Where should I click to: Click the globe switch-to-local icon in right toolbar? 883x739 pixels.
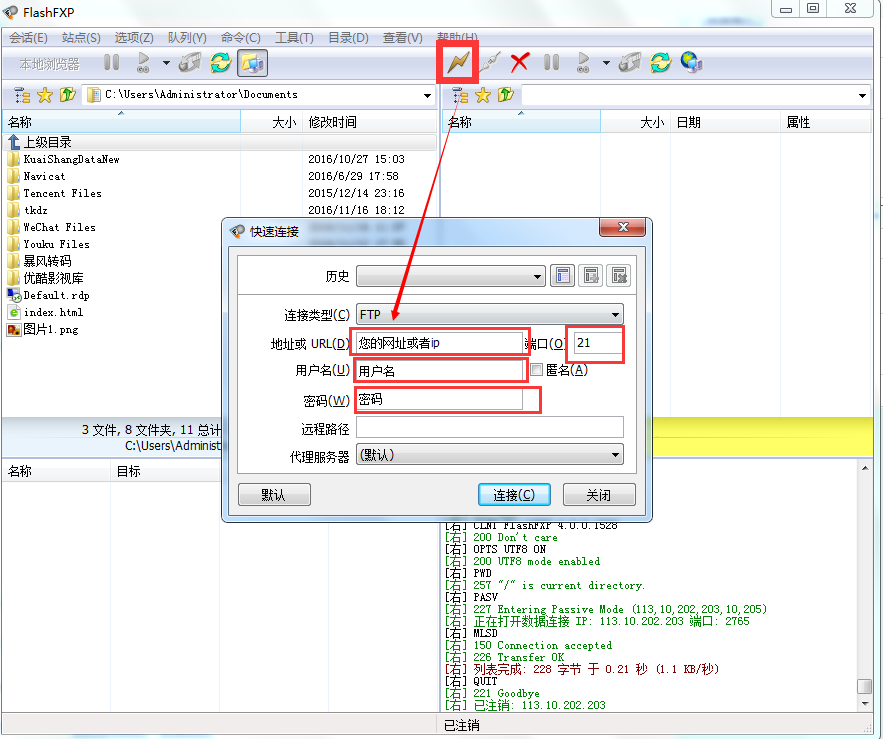coord(691,63)
